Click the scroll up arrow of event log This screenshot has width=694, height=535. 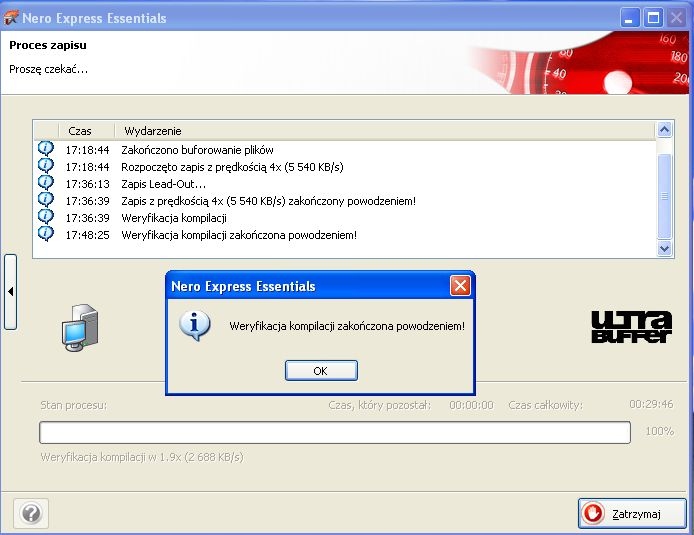[x=664, y=130]
